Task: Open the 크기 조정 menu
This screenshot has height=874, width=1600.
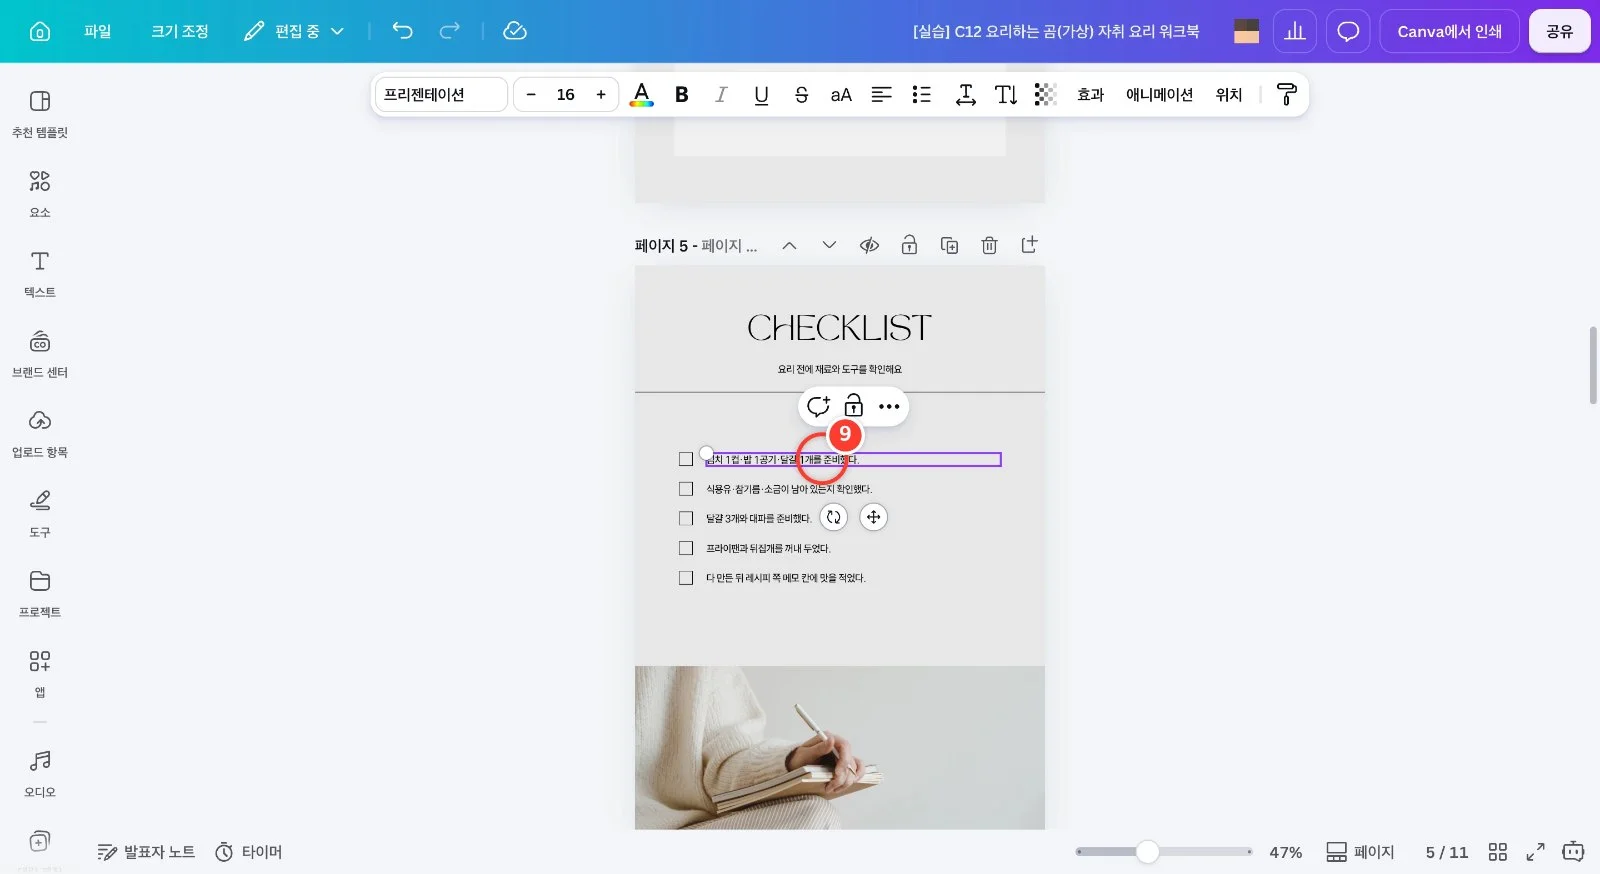Action: pyautogui.click(x=180, y=31)
